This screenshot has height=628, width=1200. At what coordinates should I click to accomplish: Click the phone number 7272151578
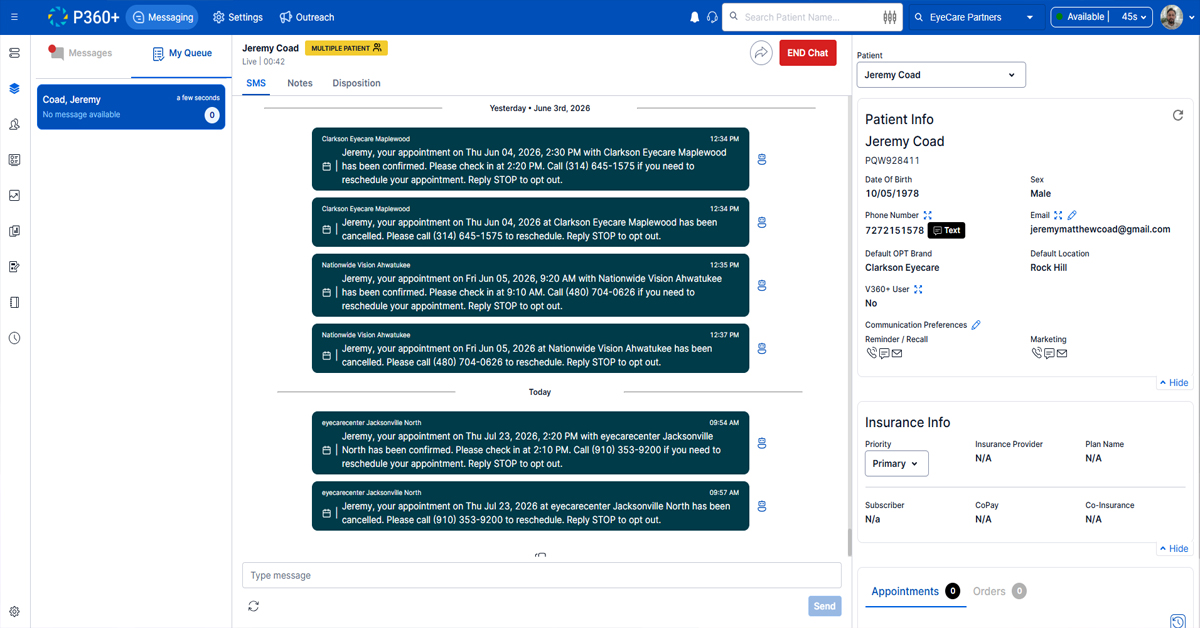894,230
